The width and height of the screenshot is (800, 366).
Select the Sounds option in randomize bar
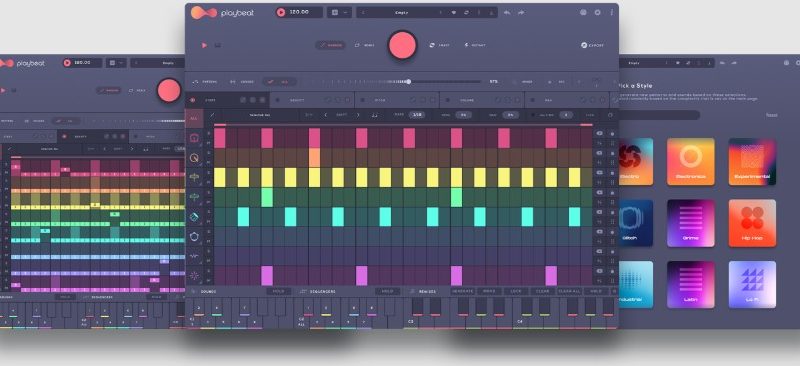242,82
